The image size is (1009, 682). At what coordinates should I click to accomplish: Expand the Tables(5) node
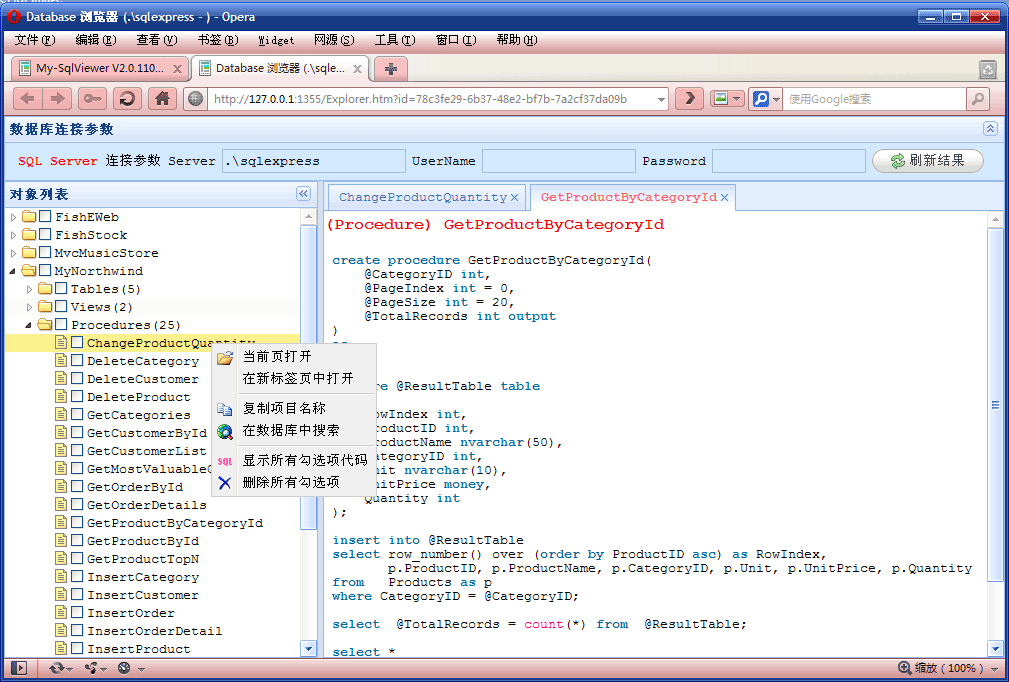[x=29, y=290]
